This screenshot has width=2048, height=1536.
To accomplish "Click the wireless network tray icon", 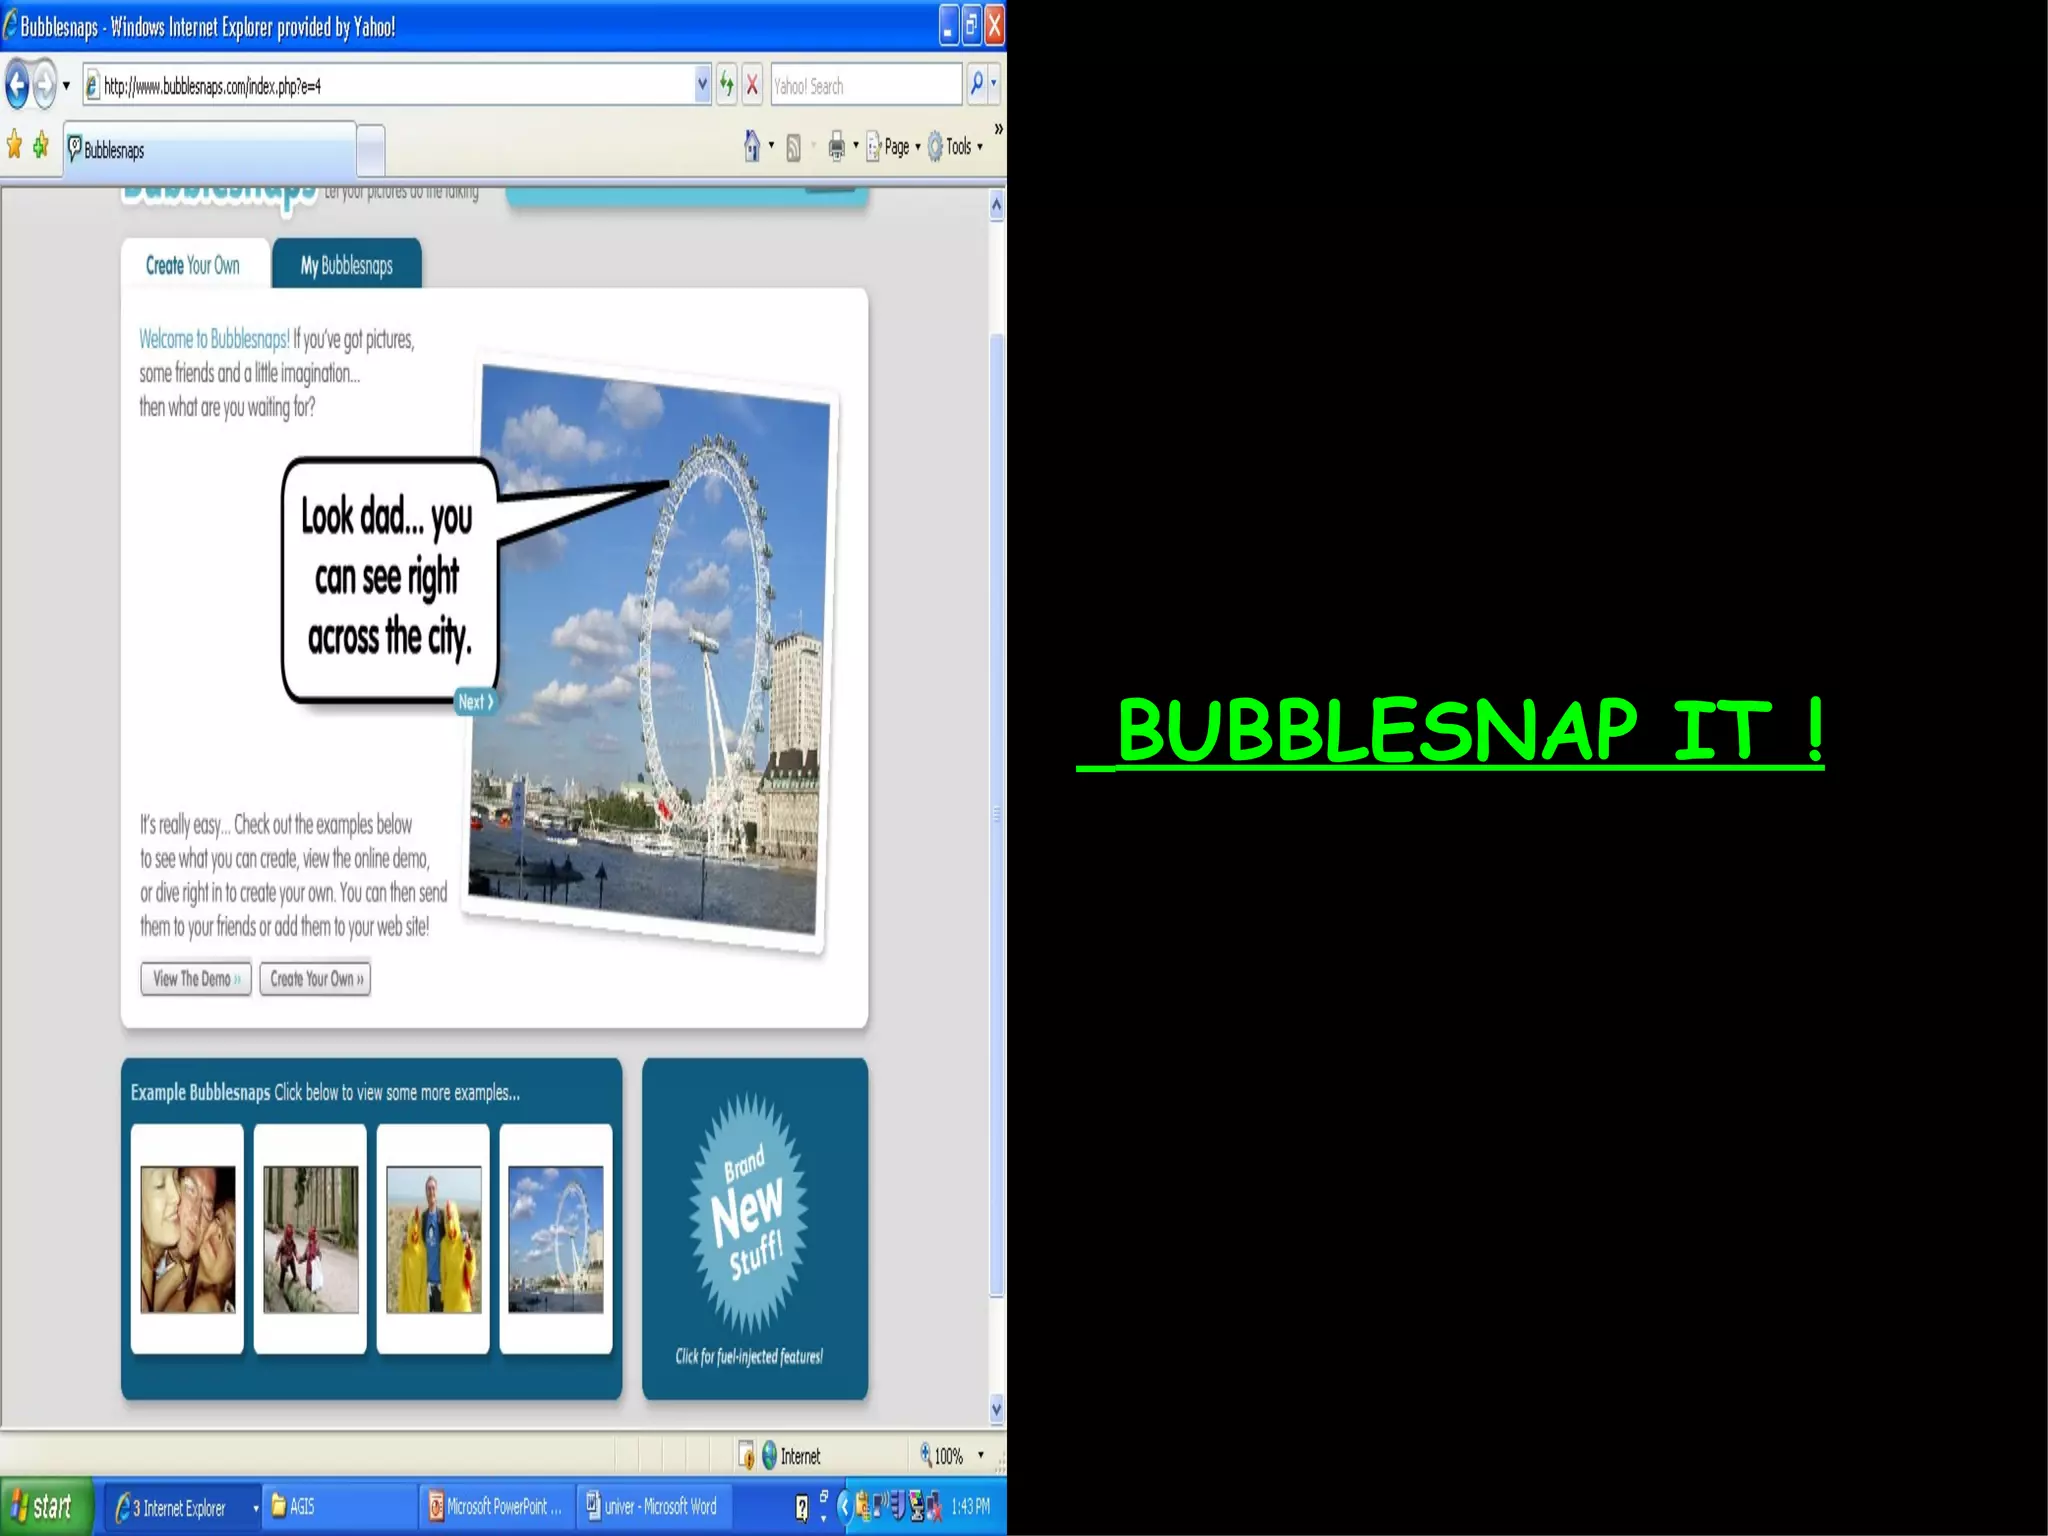I will [x=880, y=1506].
